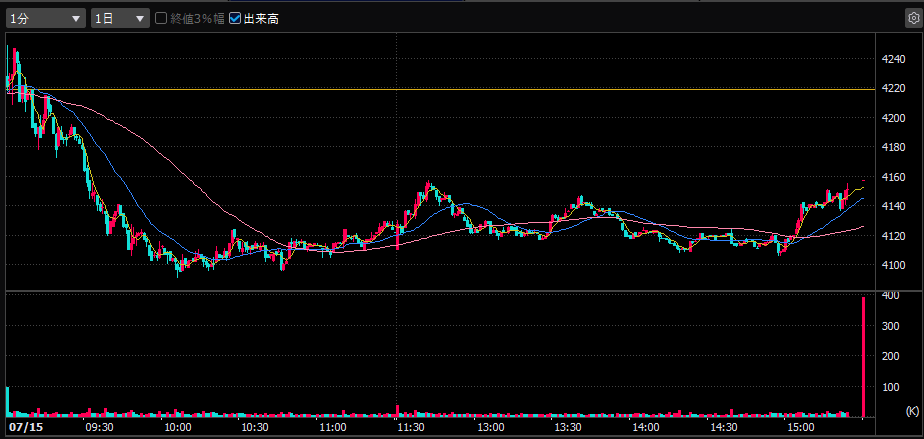Select the 14:30 time axis label
Viewport: 924px width, 439px height.
724,426
